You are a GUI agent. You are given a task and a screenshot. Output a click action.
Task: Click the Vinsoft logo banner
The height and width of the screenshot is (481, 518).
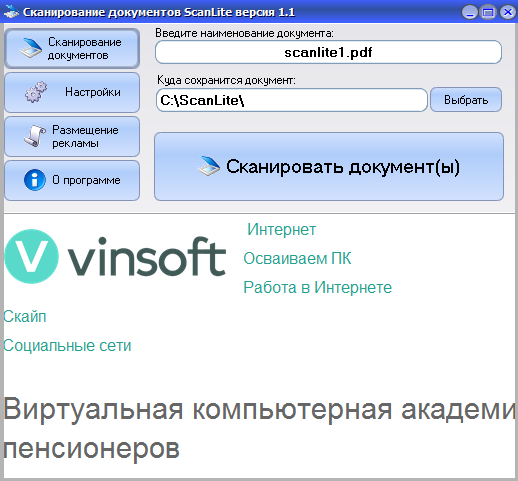115,256
